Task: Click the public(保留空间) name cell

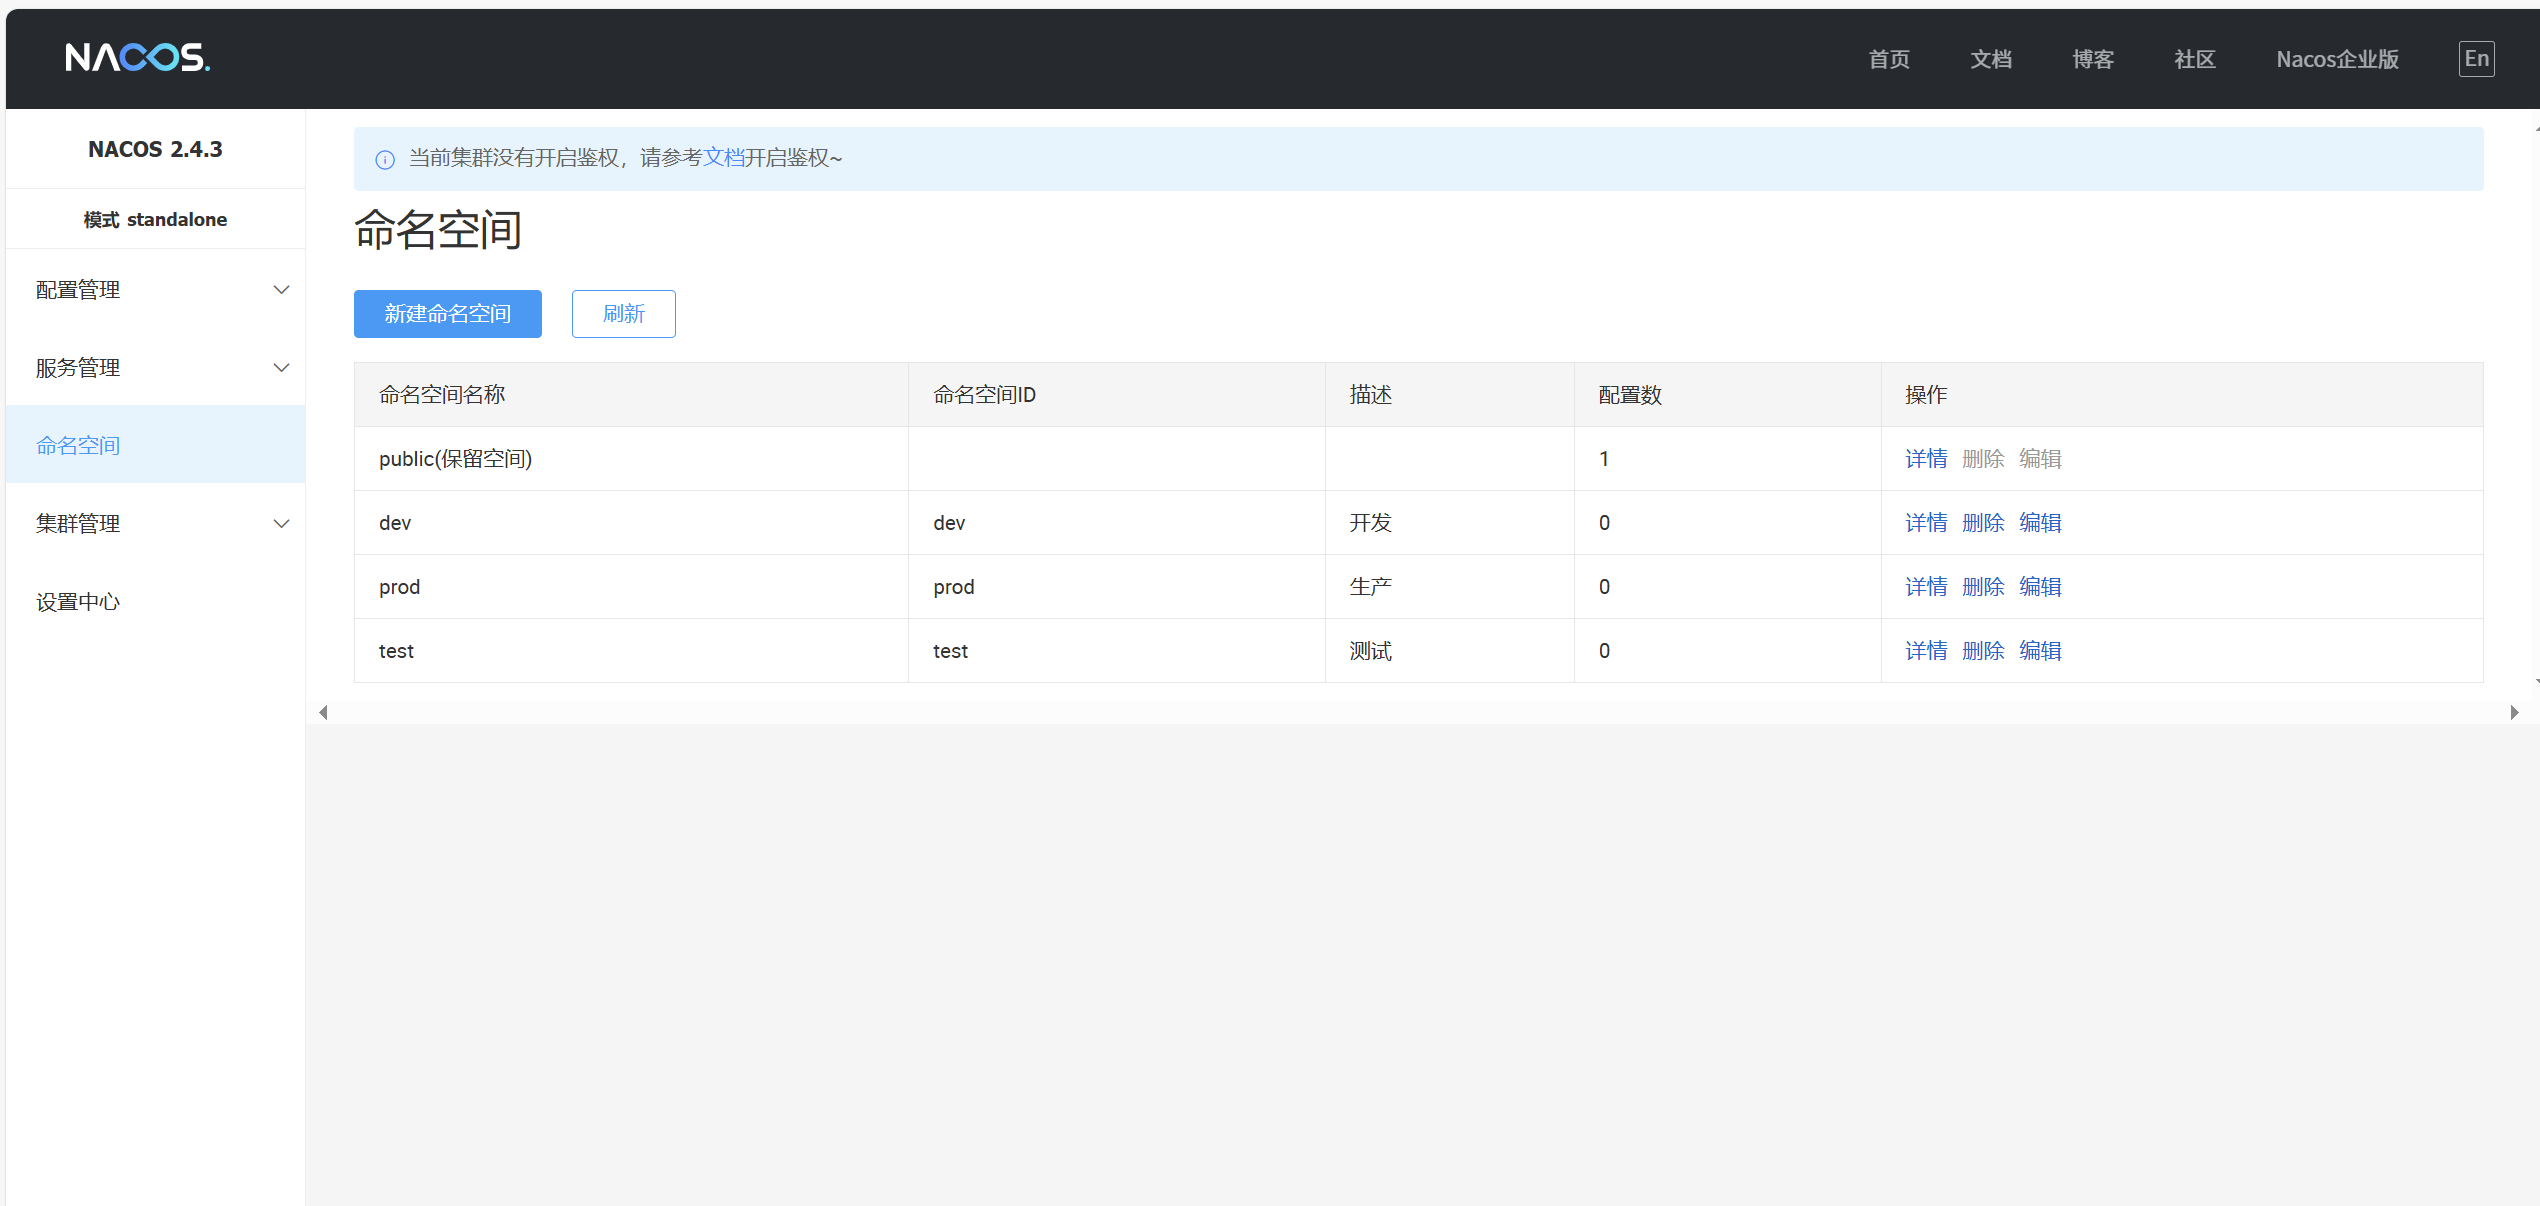Action: point(631,459)
